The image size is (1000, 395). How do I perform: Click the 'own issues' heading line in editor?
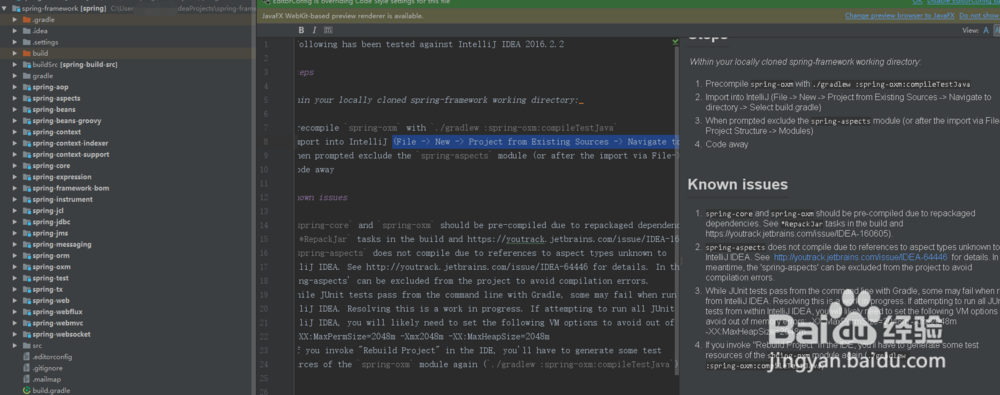[322, 198]
